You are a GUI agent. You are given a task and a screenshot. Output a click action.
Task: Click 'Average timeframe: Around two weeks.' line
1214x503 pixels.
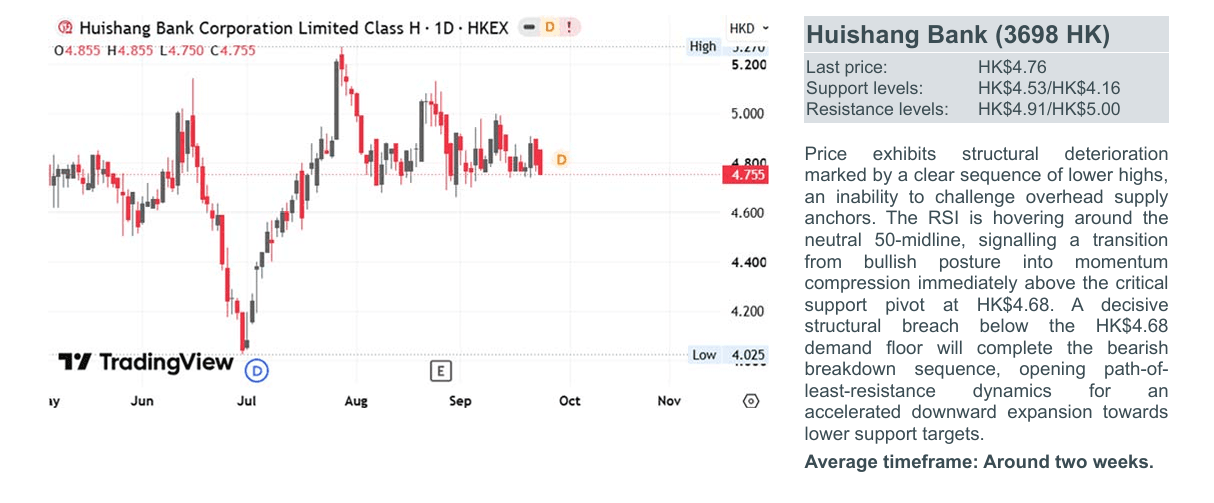979,462
